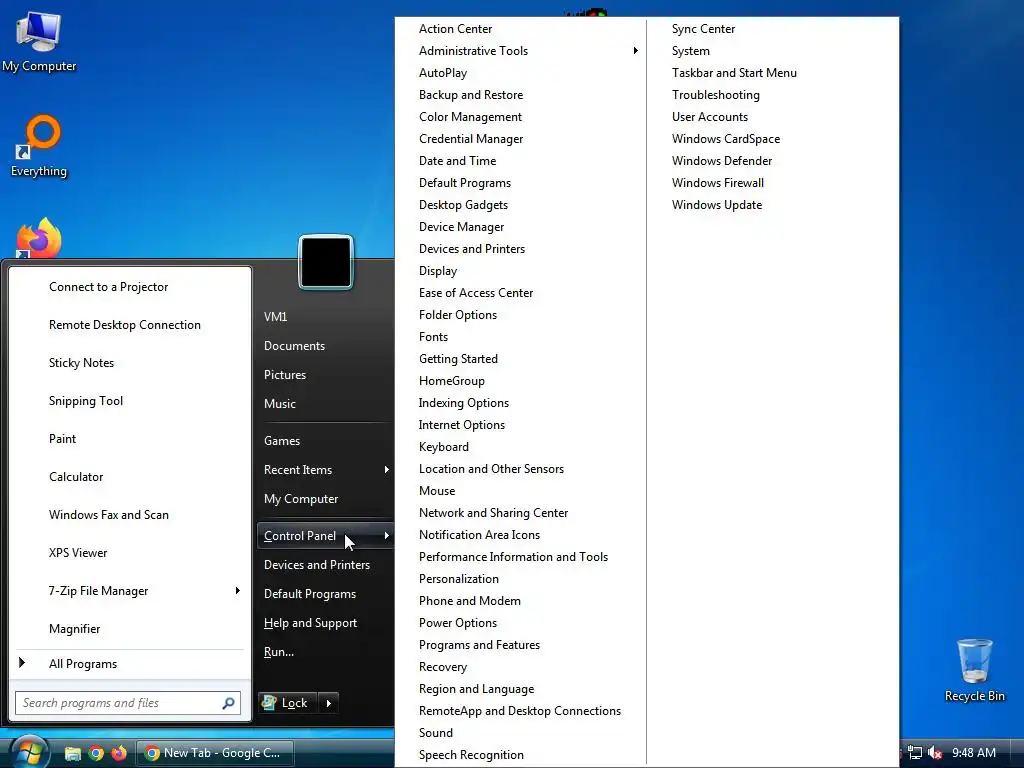Open Color Management
This screenshot has height=768, width=1024.
coord(470,117)
